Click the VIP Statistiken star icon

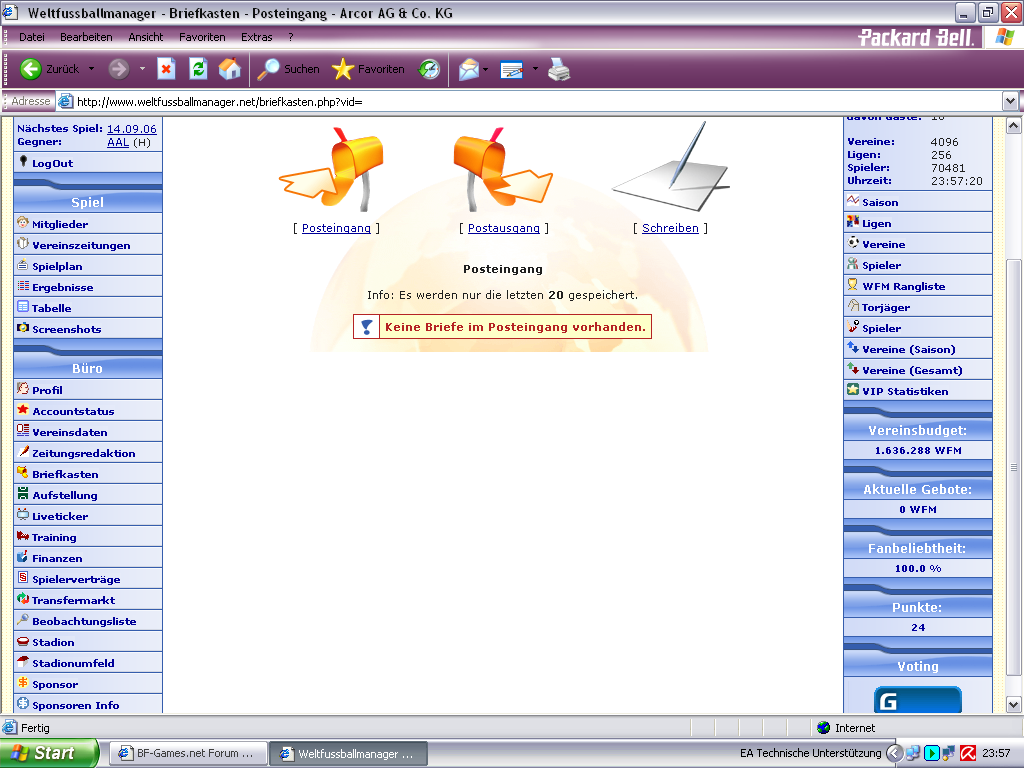click(x=853, y=390)
